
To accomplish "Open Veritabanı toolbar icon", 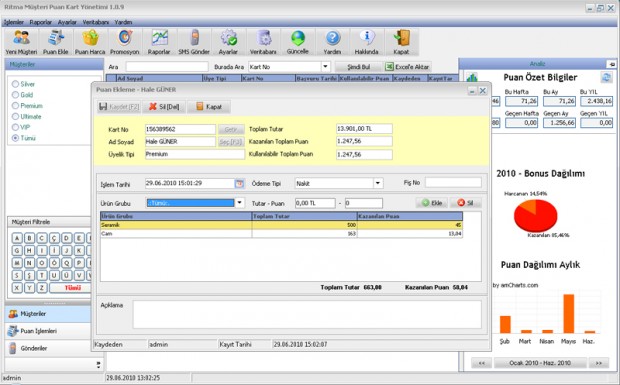I will pyautogui.click(x=263, y=42).
